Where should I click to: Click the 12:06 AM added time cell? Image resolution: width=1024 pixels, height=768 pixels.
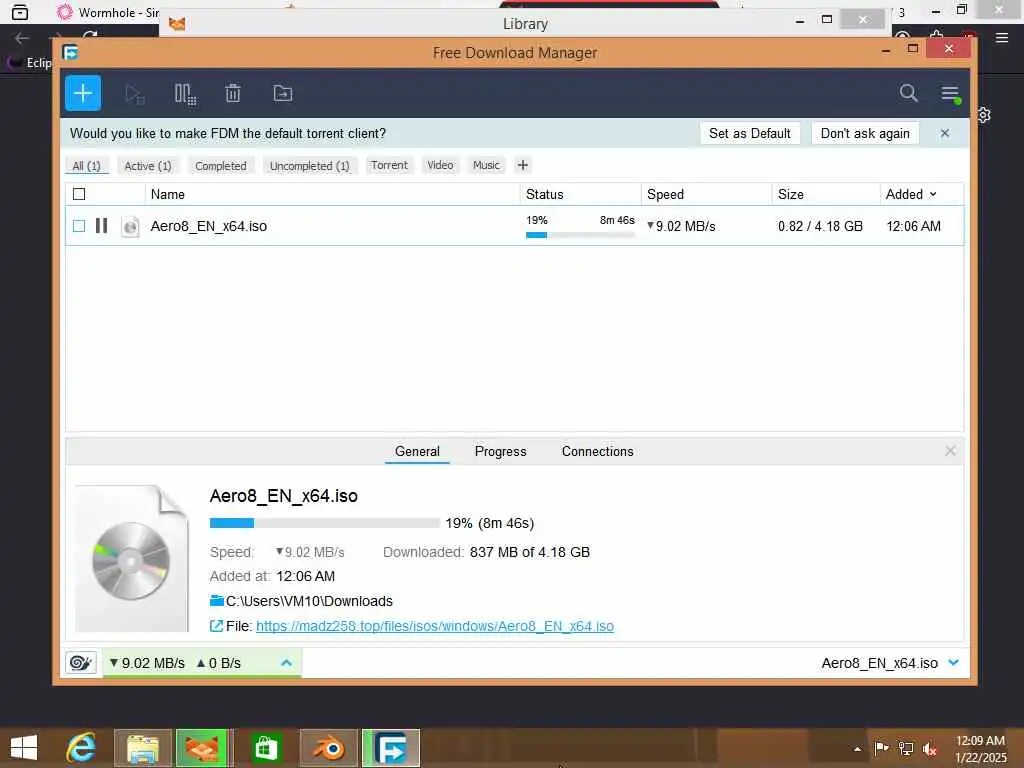[x=914, y=226]
